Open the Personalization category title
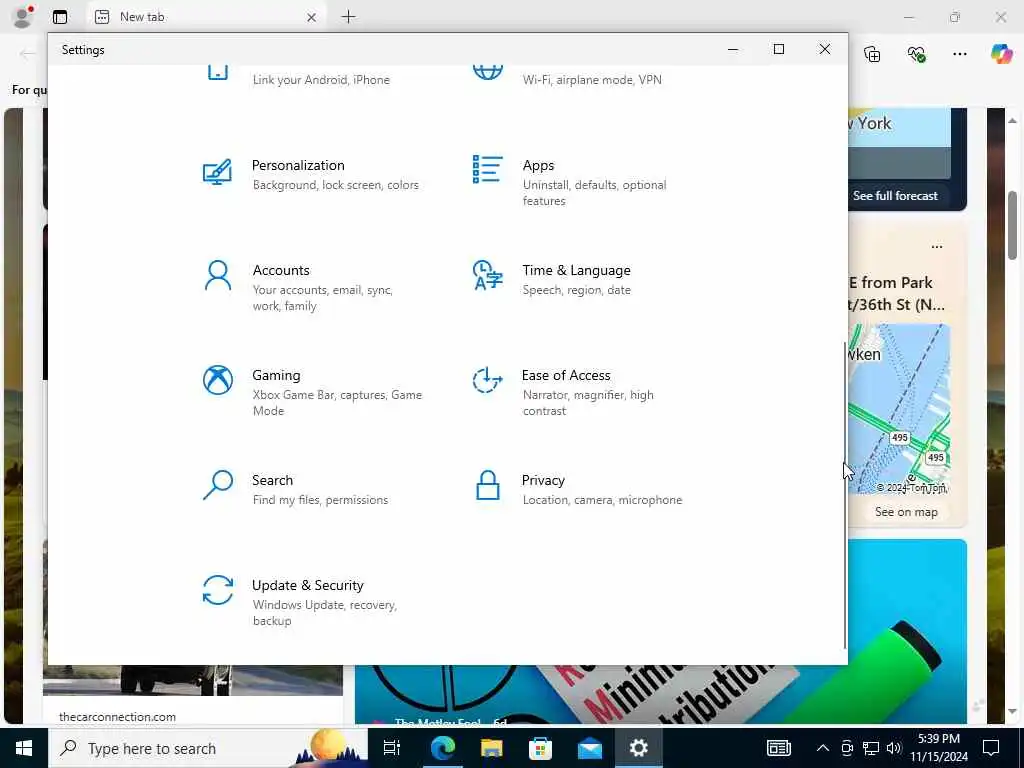 298,165
